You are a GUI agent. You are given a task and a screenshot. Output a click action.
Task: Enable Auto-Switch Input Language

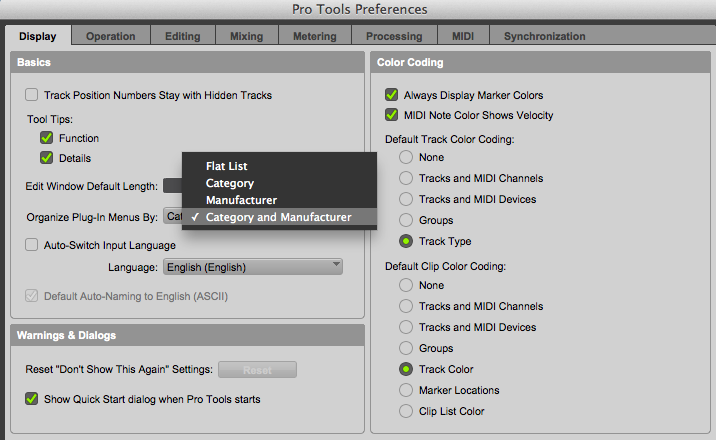click(x=32, y=245)
